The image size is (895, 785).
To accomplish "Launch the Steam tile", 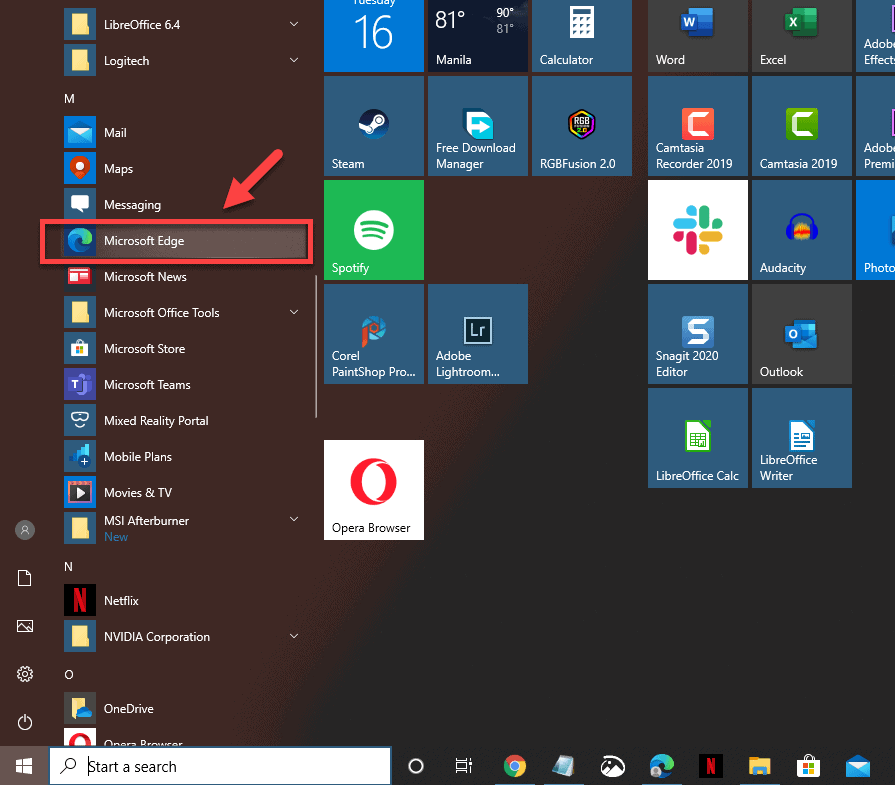I will click(x=374, y=126).
